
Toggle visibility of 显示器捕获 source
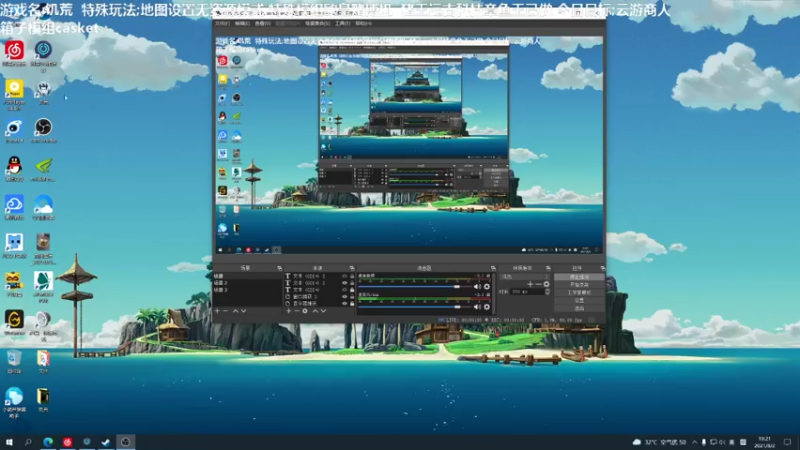click(x=344, y=304)
